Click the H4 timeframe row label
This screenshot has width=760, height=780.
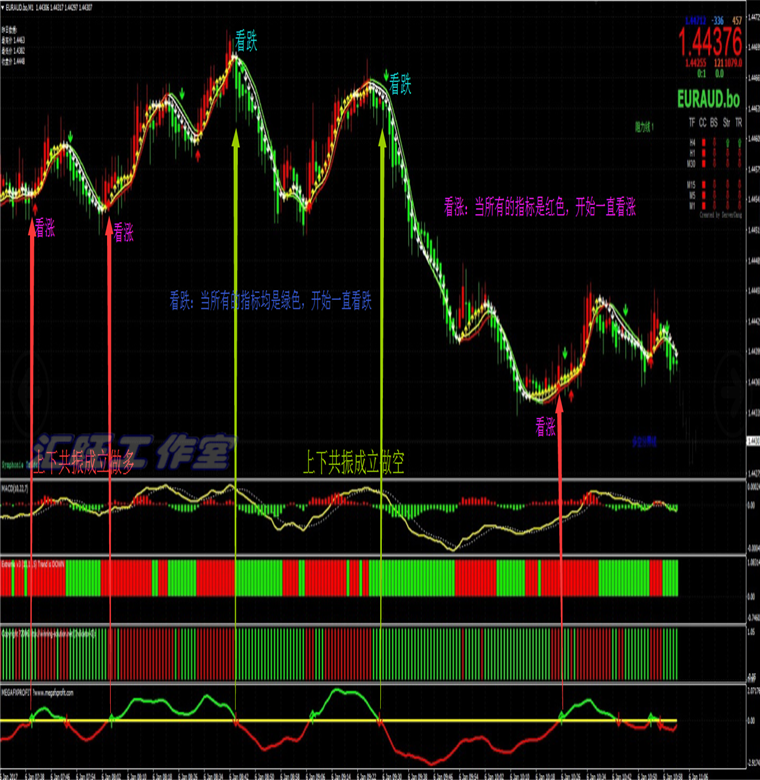(692, 143)
